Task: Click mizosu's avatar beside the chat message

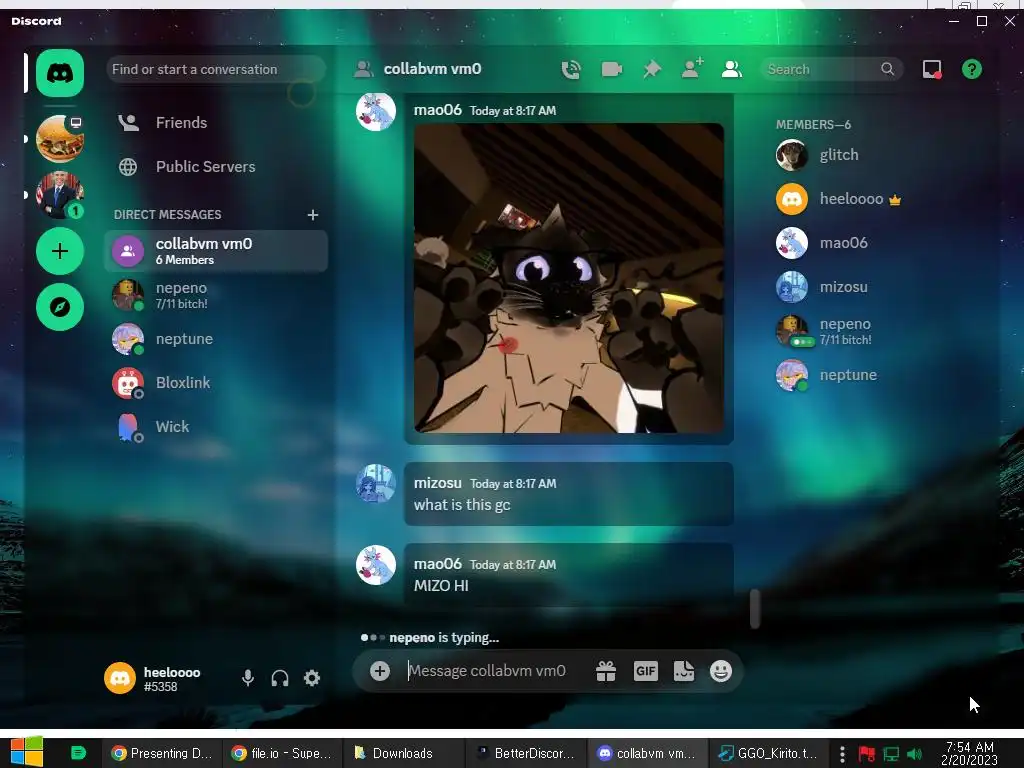Action: 376,484
